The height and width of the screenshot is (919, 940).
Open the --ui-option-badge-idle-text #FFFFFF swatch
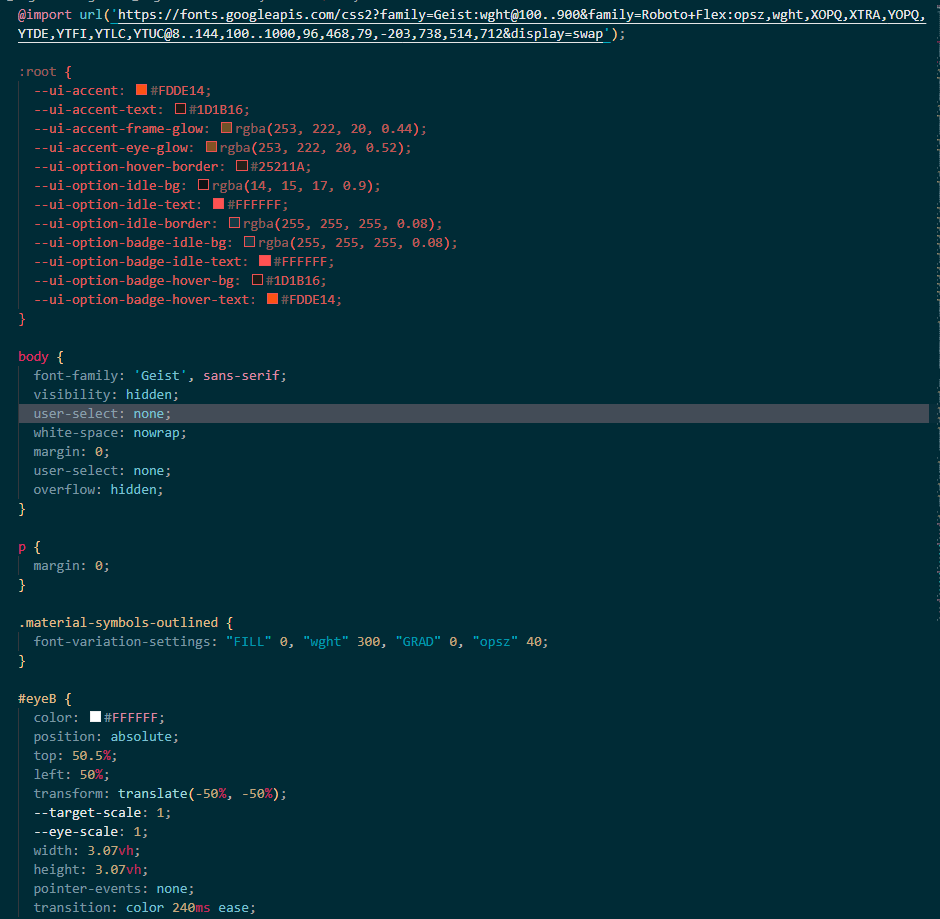[265, 261]
